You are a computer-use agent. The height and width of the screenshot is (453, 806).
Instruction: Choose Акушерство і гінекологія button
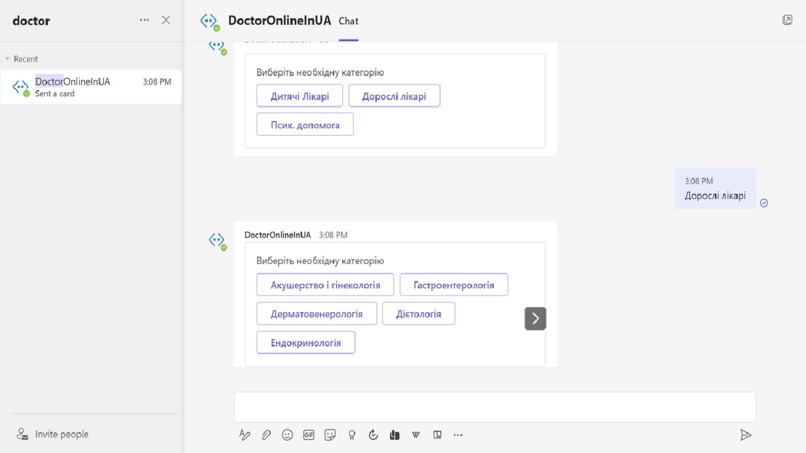(325, 285)
